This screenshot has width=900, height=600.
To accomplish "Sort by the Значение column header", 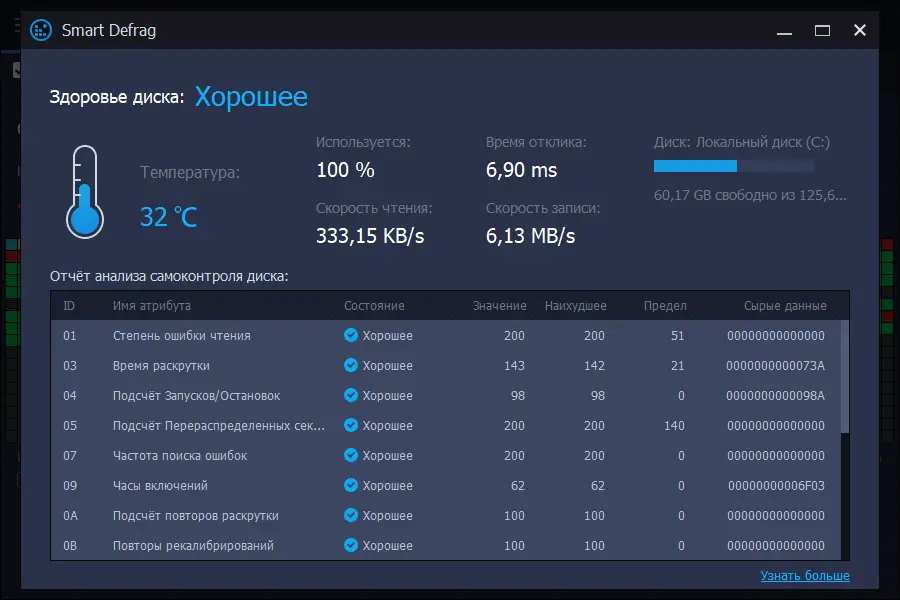I will (x=499, y=306).
